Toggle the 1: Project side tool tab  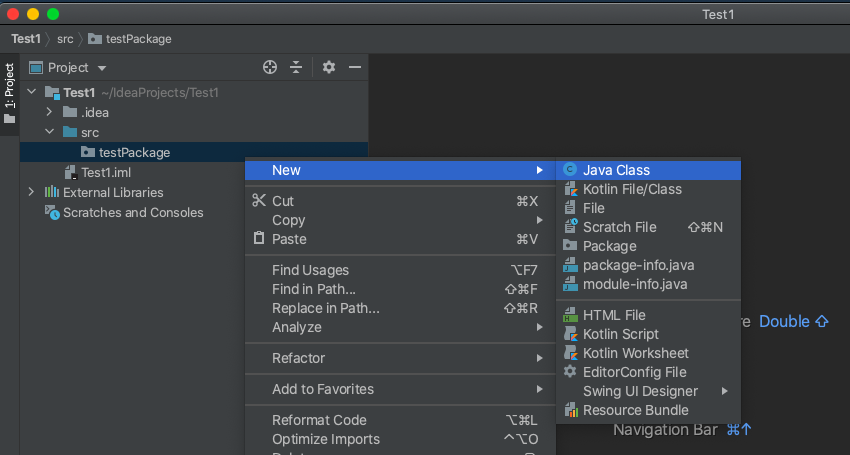pyautogui.click(x=10, y=94)
